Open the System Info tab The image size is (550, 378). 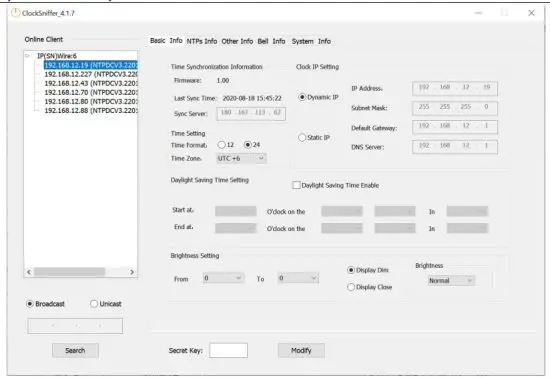tap(311, 41)
